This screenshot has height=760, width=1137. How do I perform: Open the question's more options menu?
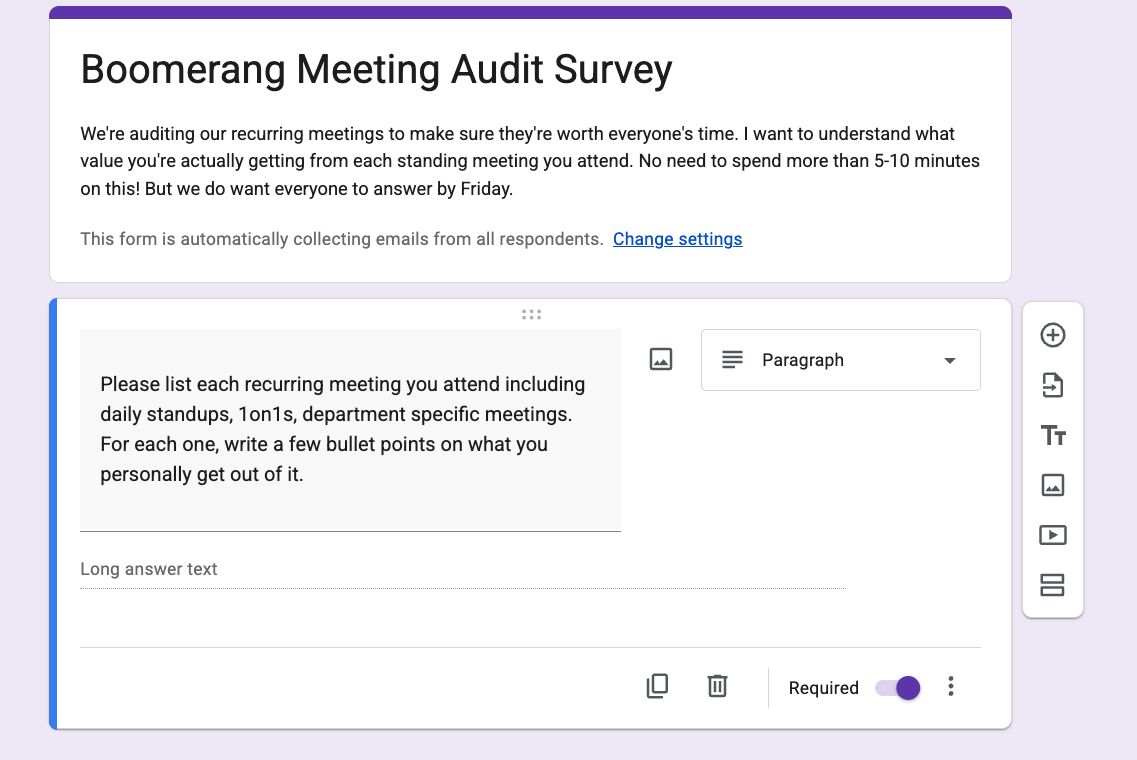pos(951,686)
